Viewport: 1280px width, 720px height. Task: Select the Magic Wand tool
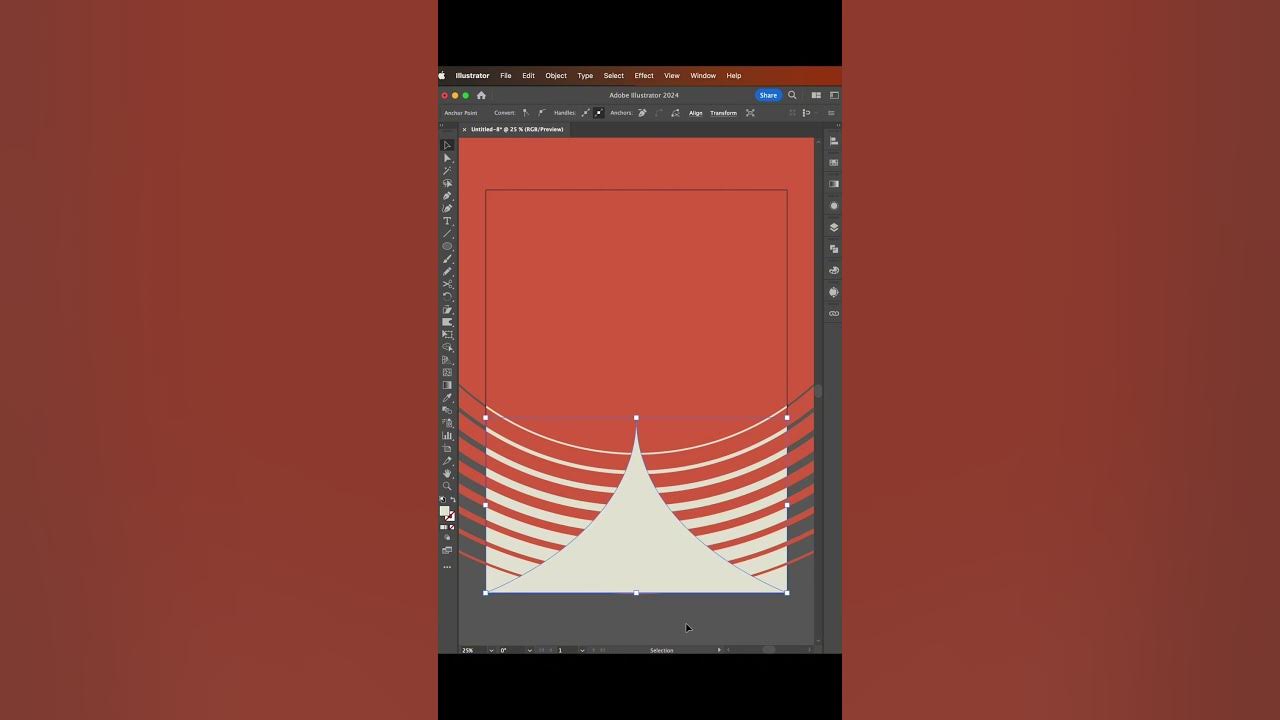(x=447, y=171)
